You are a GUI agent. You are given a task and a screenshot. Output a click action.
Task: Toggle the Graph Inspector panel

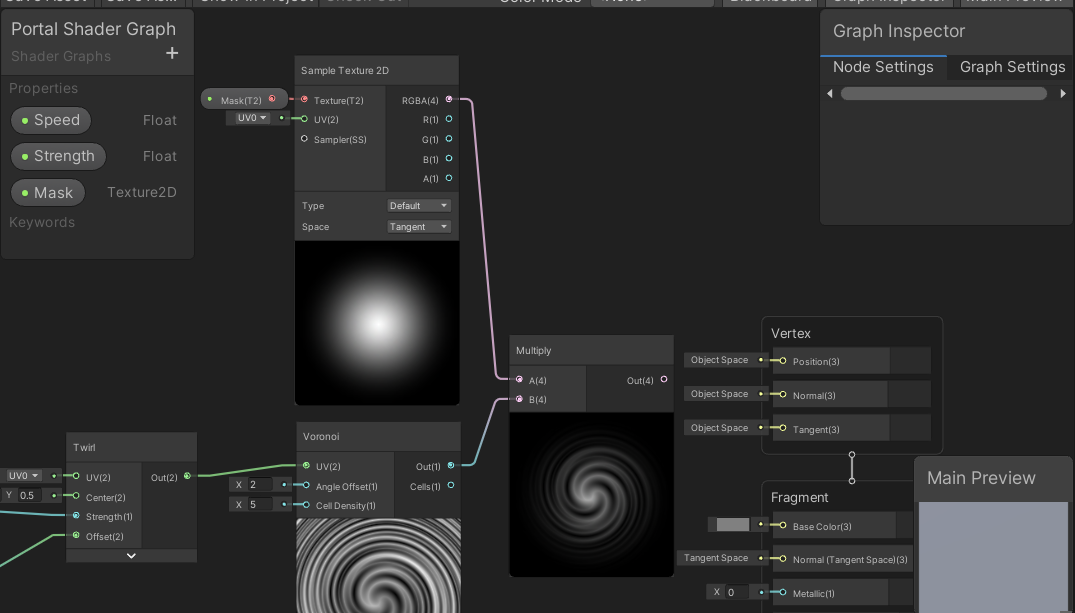click(888, 2)
